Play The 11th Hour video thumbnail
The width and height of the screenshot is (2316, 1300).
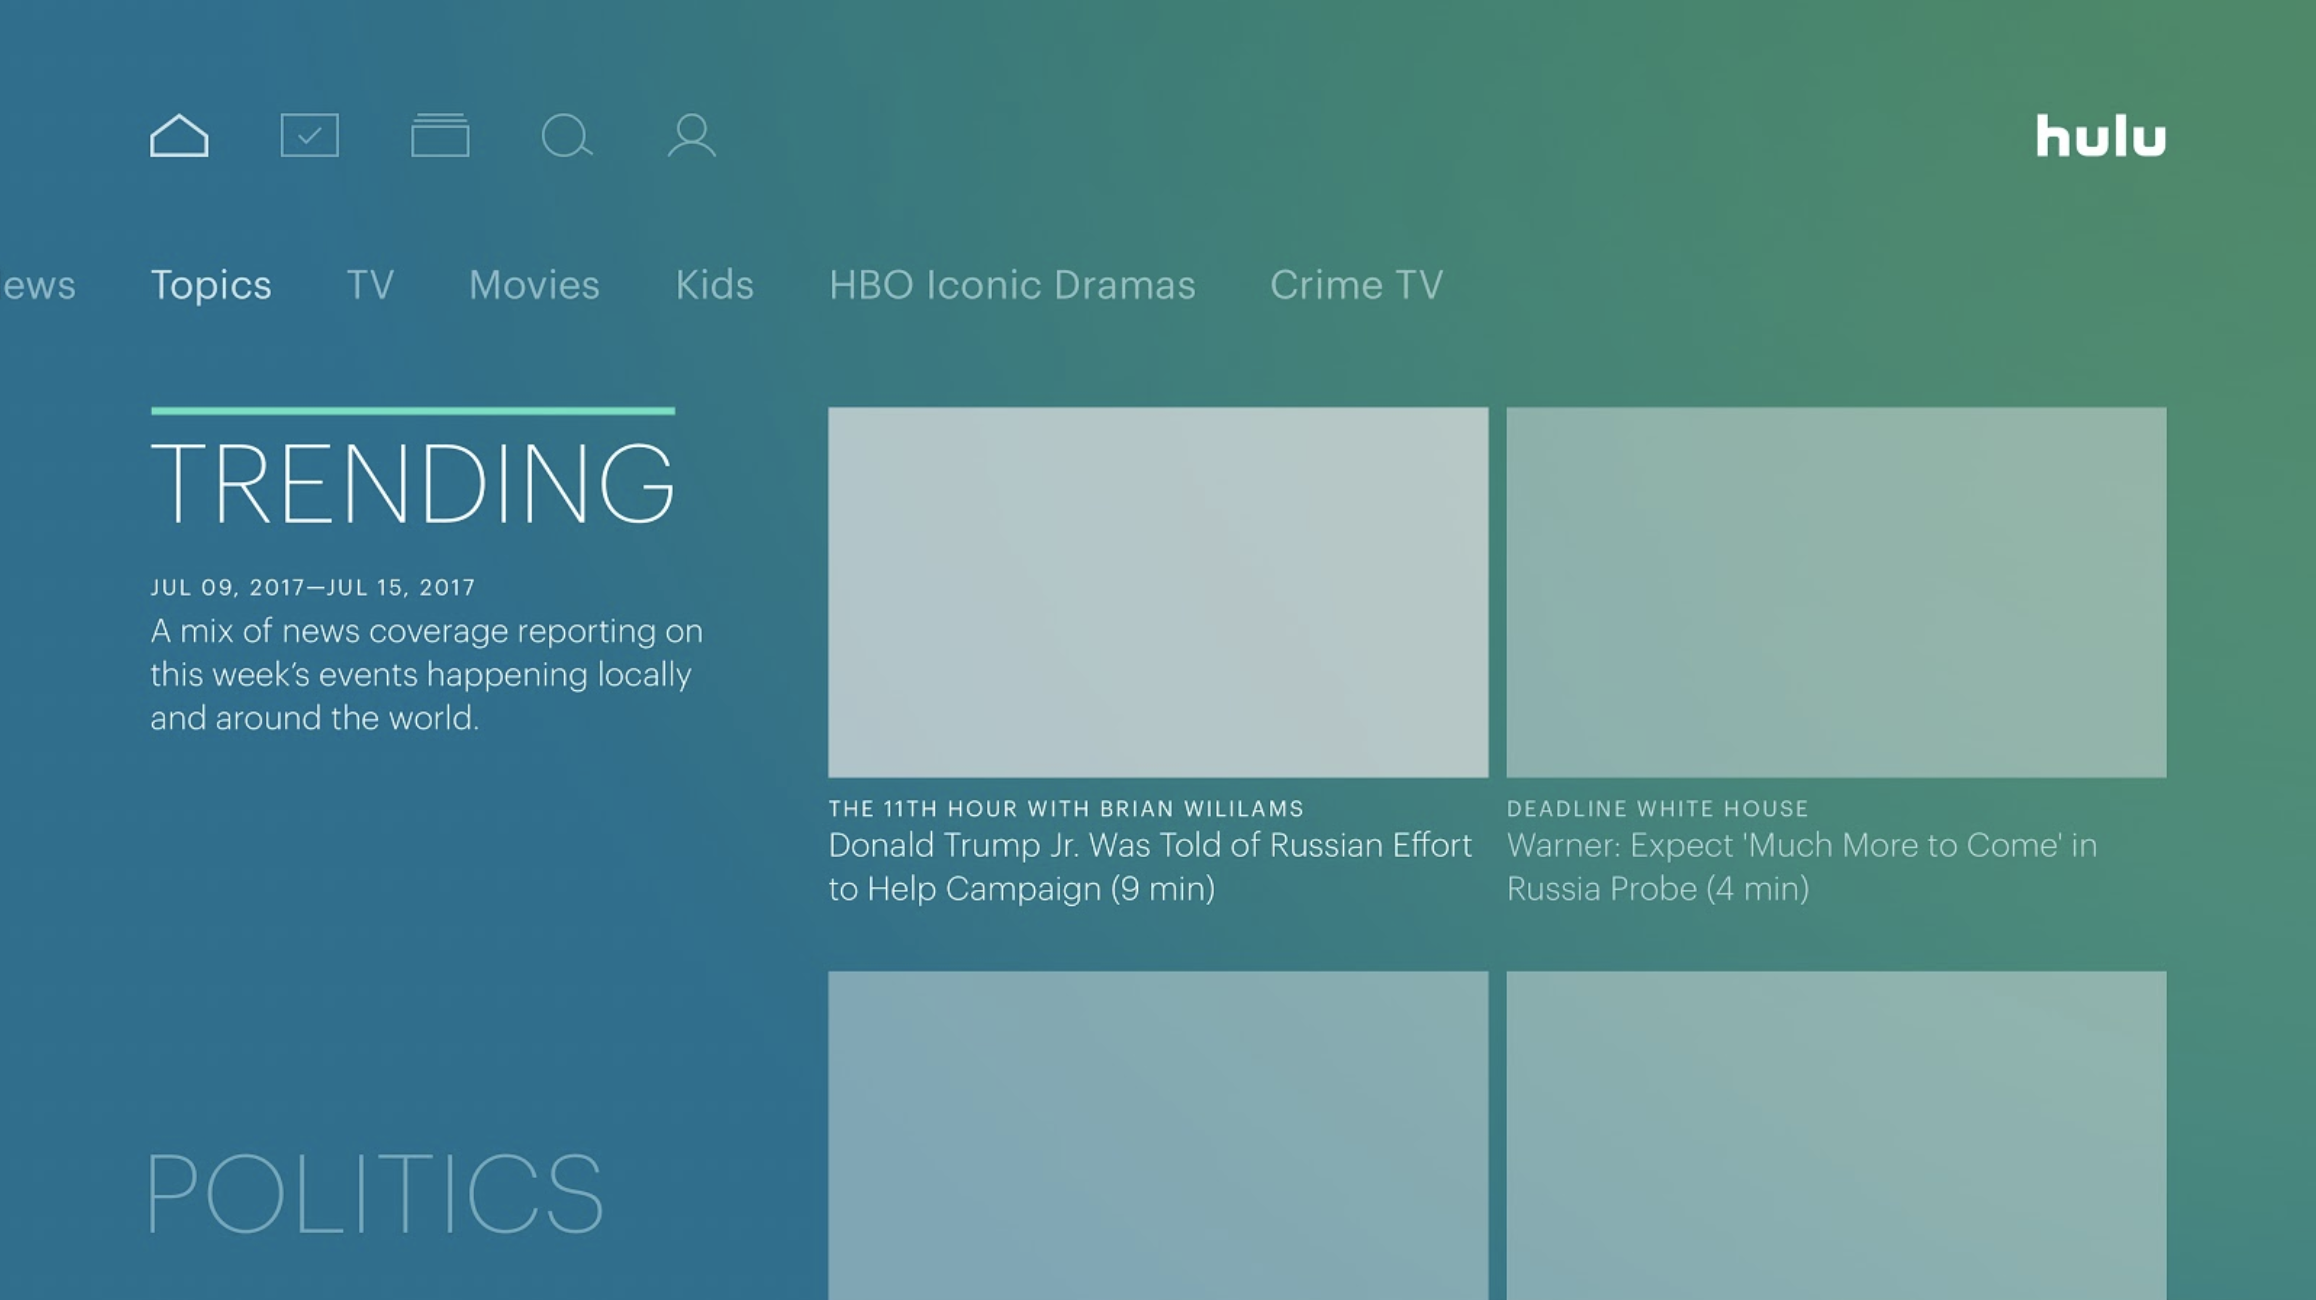[1157, 592]
